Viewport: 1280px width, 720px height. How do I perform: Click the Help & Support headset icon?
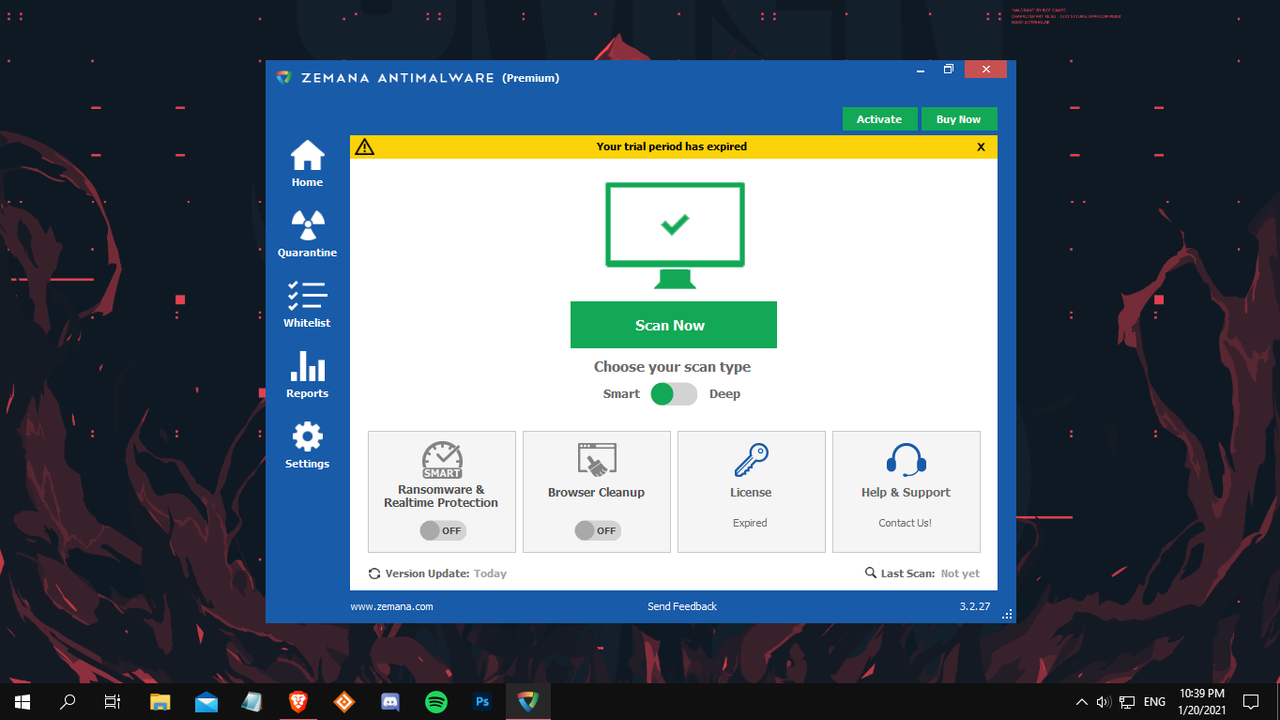(906, 460)
